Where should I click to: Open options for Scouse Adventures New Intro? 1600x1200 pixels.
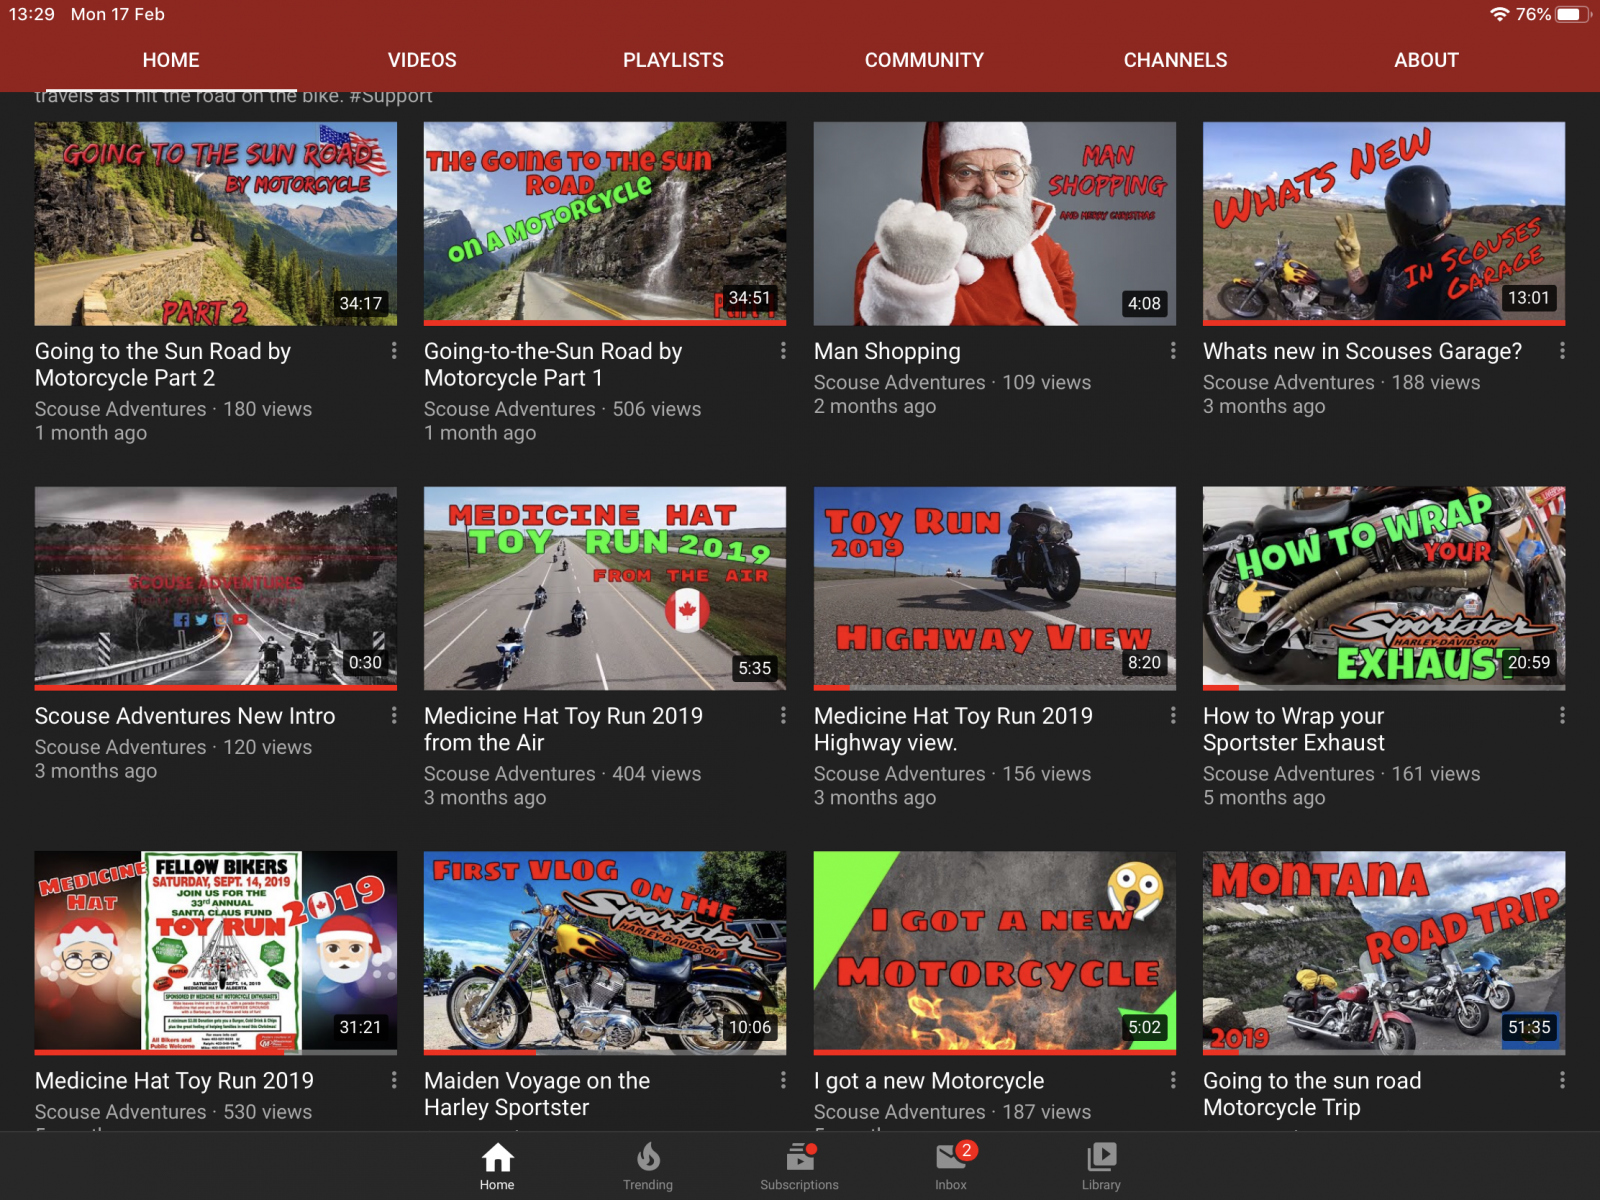(x=394, y=716)
